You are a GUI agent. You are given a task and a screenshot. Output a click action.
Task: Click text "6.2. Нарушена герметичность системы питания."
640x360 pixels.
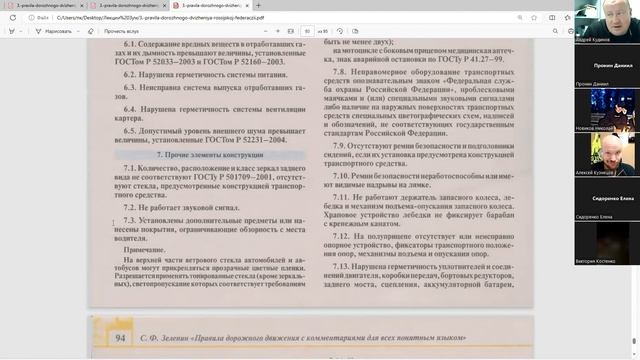coord(205,75)
